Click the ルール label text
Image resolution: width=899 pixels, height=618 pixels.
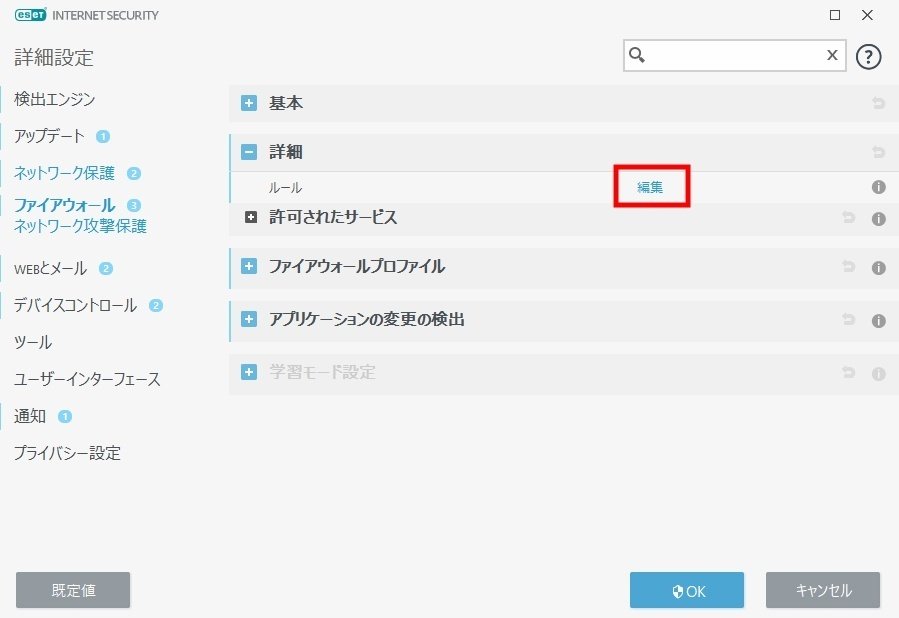(286, 187)
